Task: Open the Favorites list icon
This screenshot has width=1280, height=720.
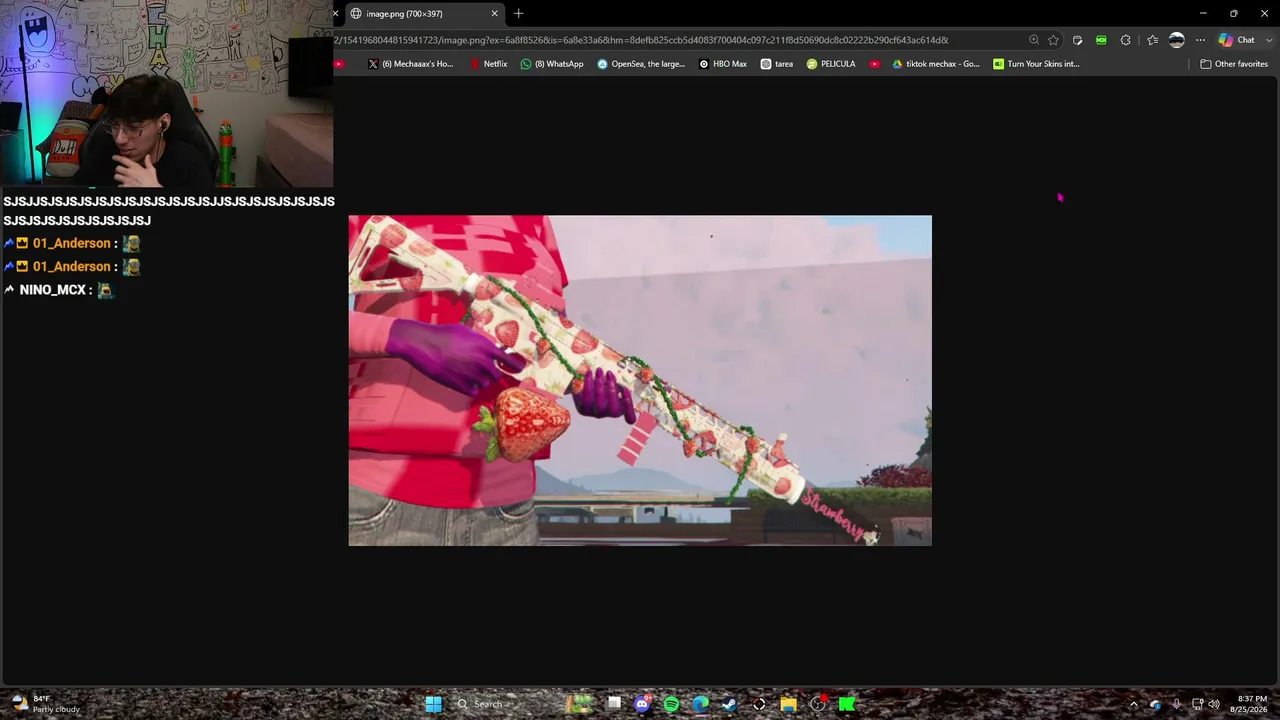Action: [x=1152, y=40]
